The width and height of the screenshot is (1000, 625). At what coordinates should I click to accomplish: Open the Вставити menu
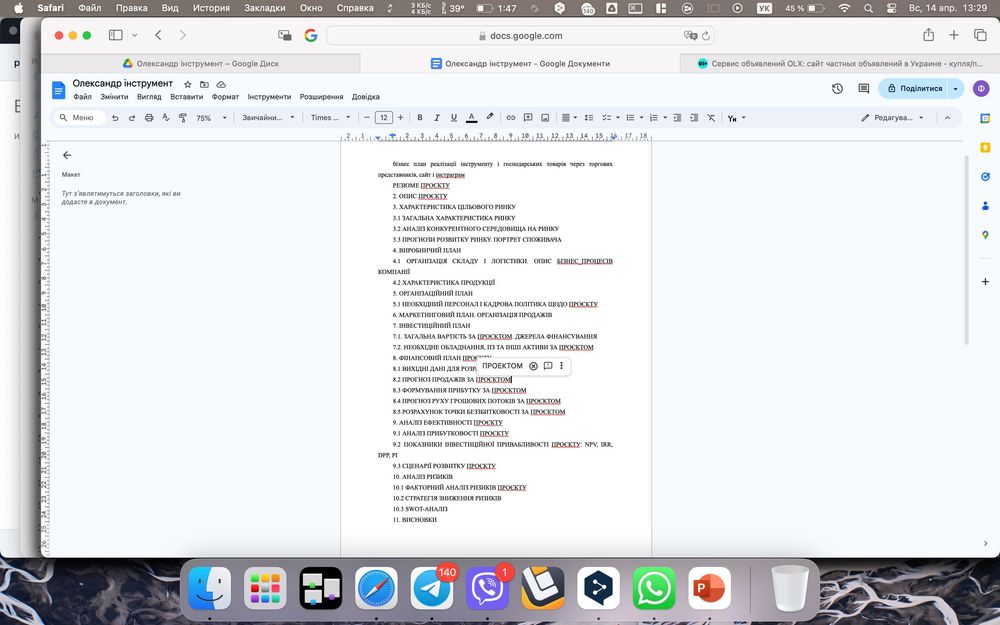pyautogui.click(x=186, y=97)
